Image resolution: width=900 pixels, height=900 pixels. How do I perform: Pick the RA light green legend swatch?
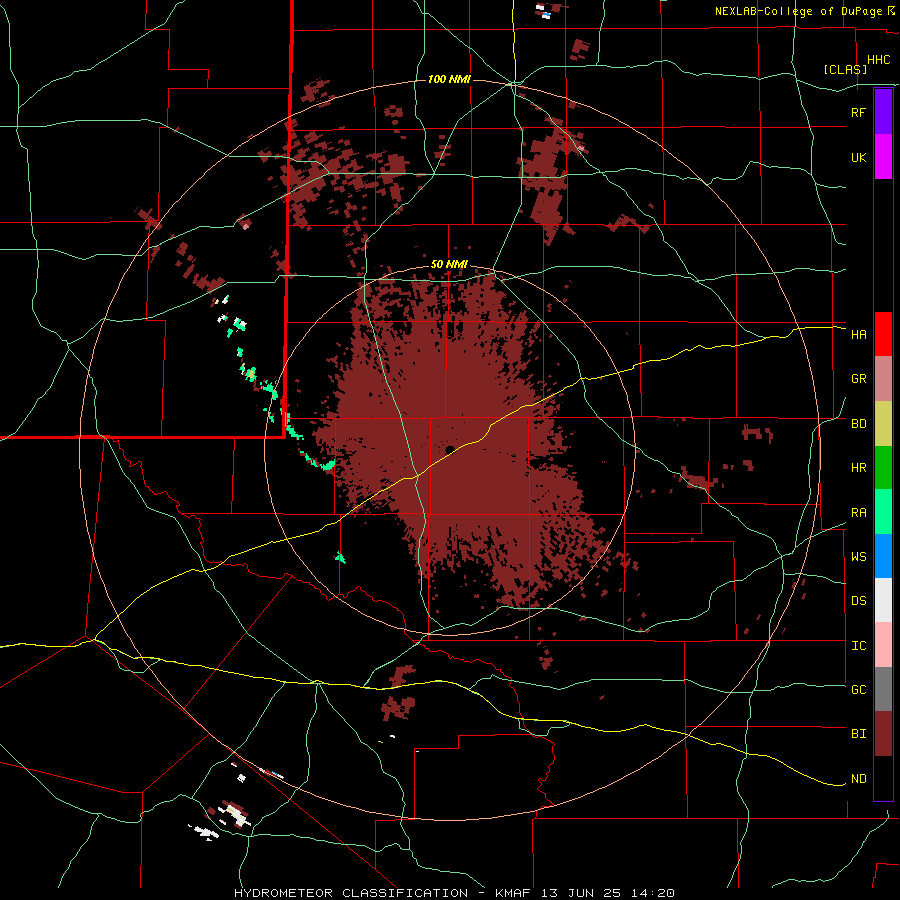pos(883,512)
